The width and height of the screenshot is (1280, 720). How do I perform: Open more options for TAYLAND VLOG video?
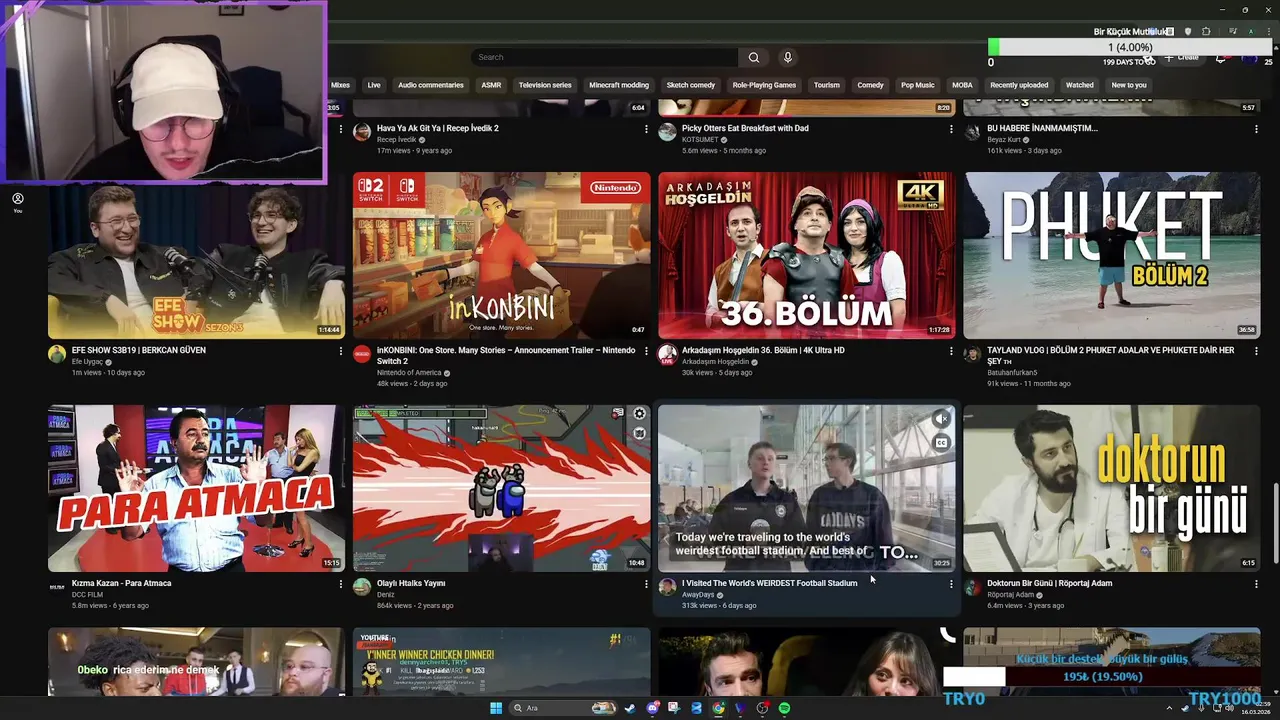(1256, 351)
